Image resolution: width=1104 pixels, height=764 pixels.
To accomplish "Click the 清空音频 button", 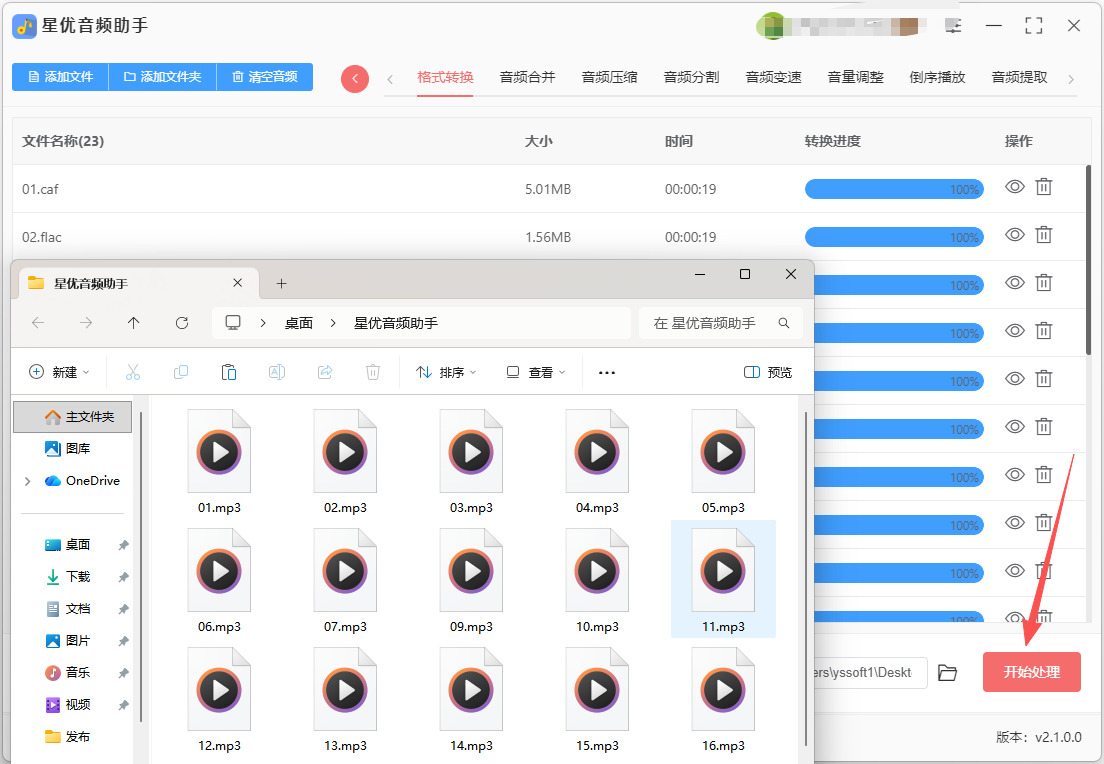I will click(265, 77).
